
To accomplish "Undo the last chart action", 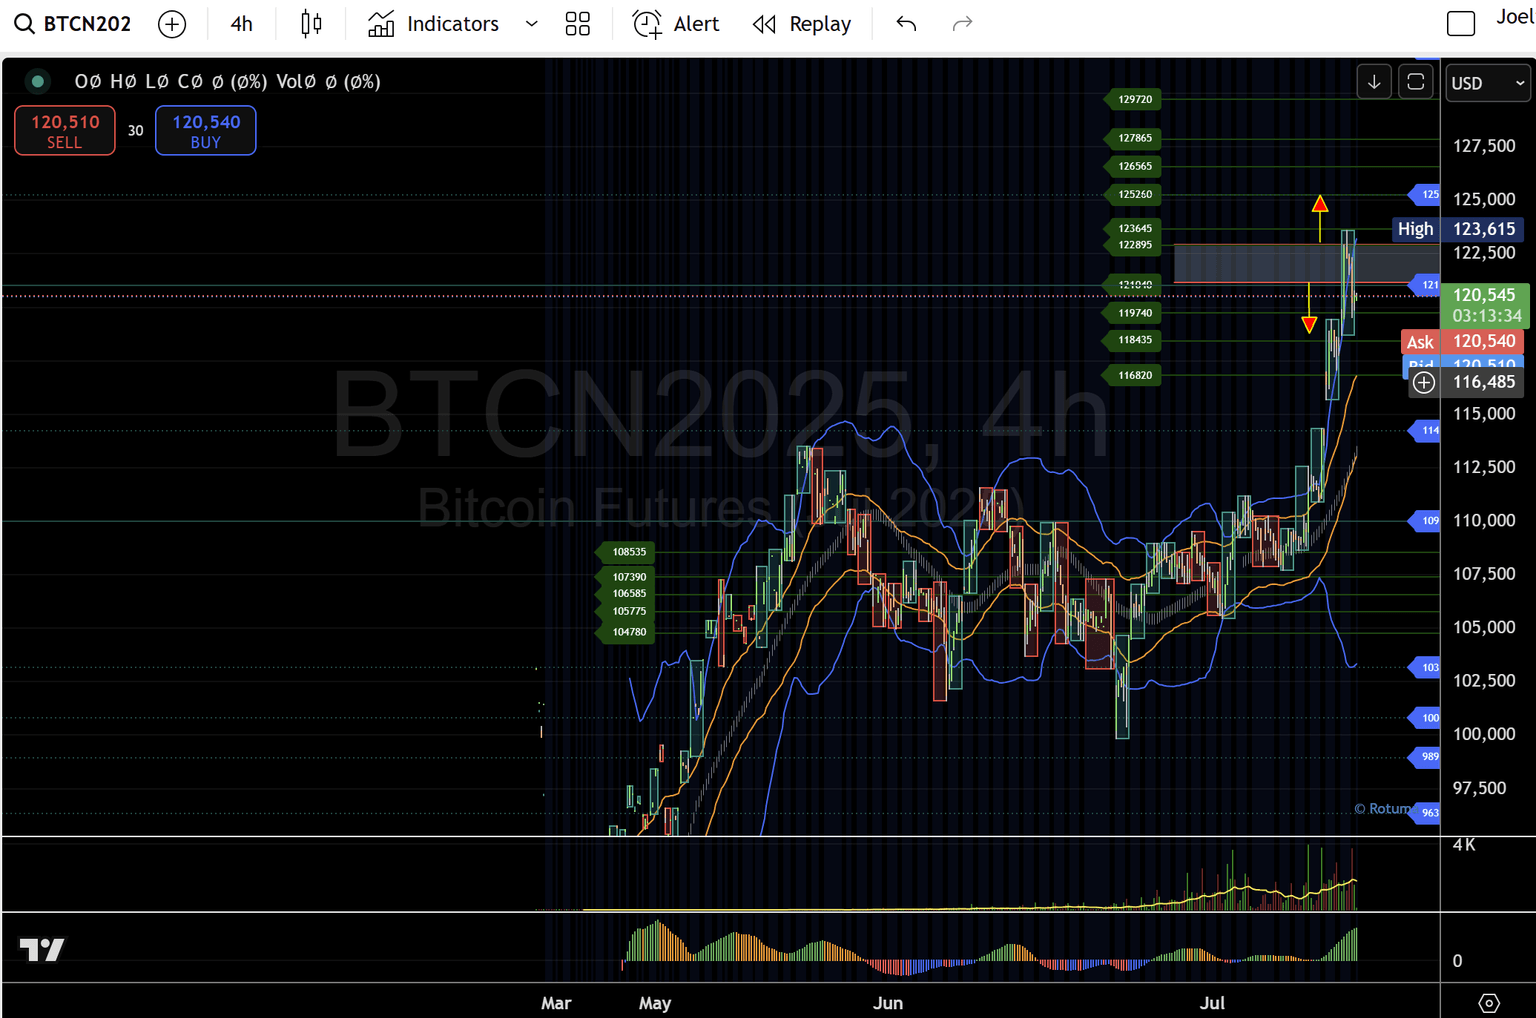I will [x=906, y=23].
